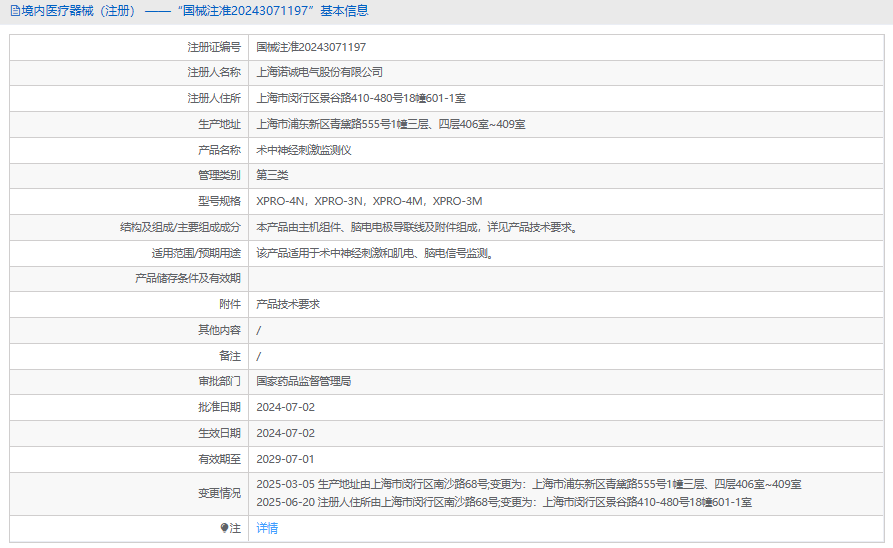Click the bulb icon beside 注 label

pyautogui.click(x=224, y=528)
